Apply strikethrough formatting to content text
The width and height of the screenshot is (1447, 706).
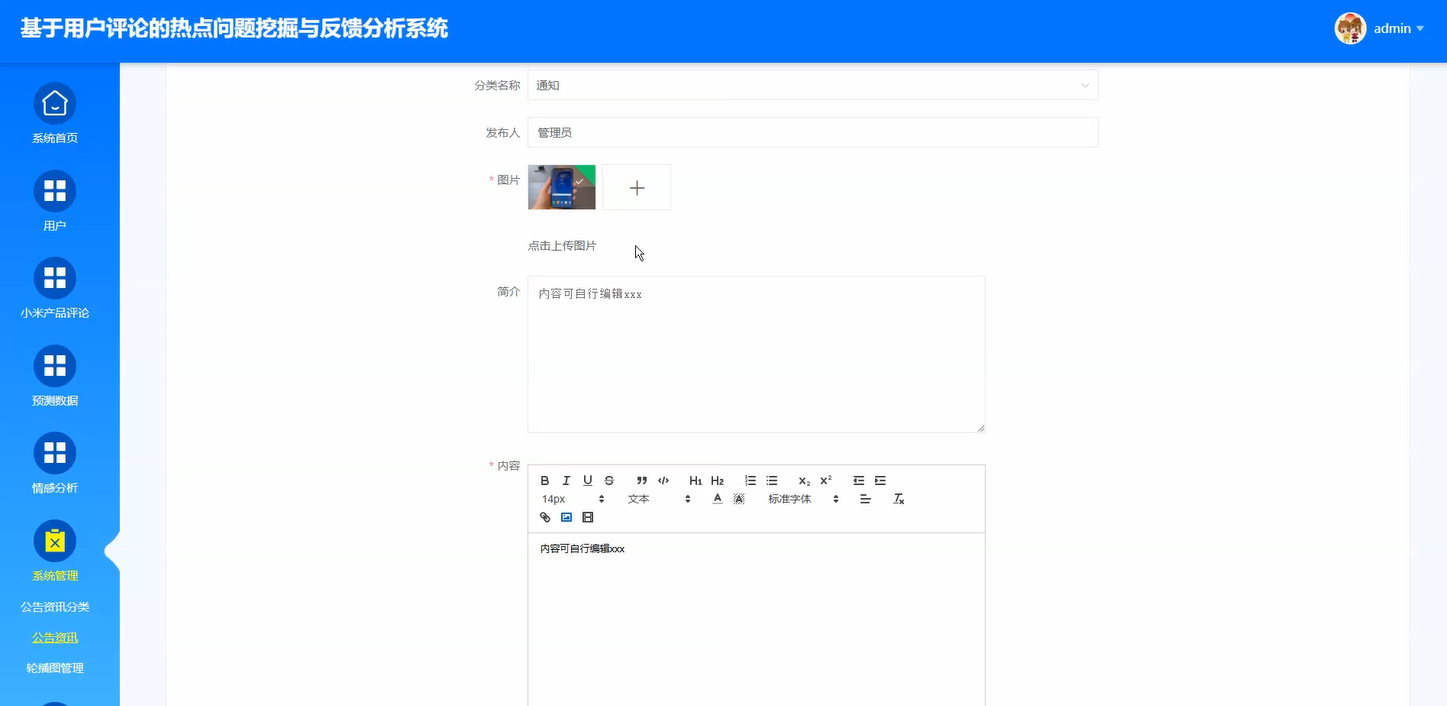click(609, 480)
